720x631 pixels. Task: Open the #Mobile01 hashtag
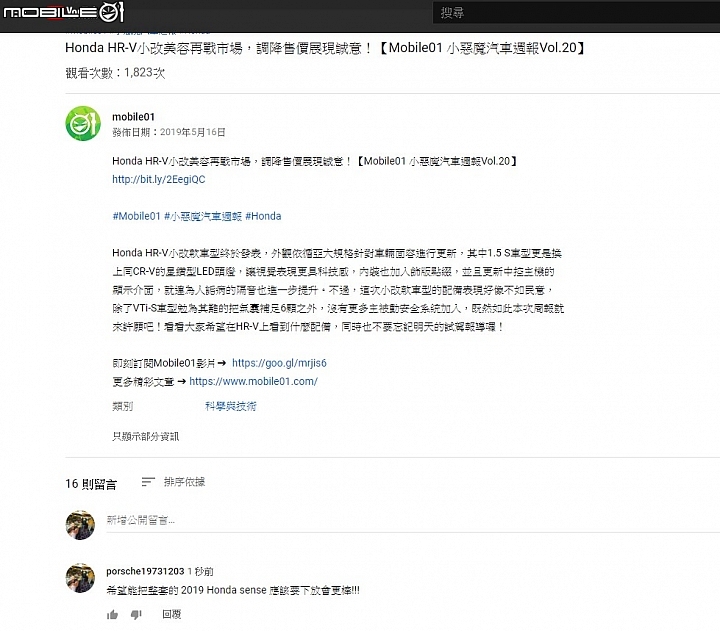point(136,216)
